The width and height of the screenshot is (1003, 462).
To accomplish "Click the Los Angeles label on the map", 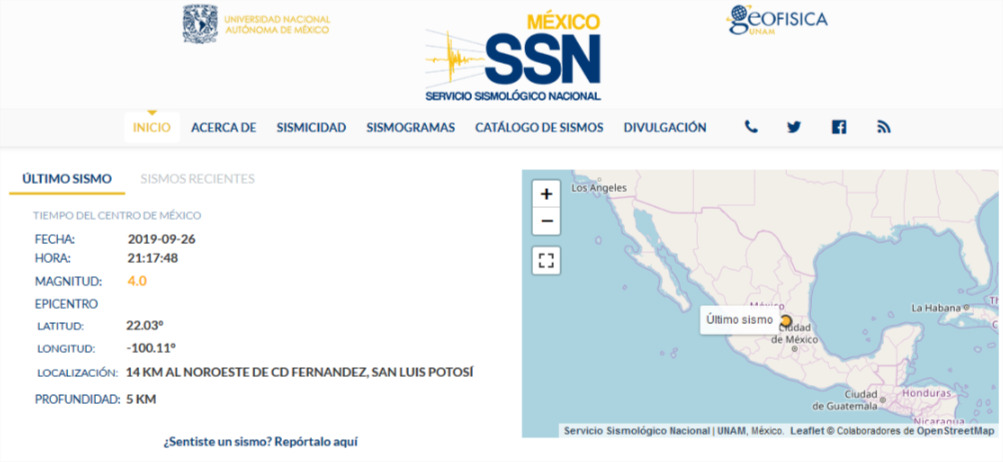I will (x=599, y=188).
